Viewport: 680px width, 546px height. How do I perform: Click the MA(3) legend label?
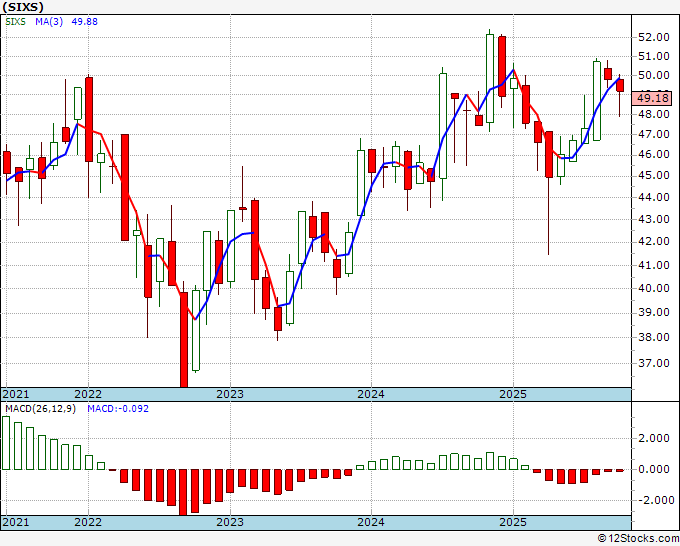pos(49,21)
